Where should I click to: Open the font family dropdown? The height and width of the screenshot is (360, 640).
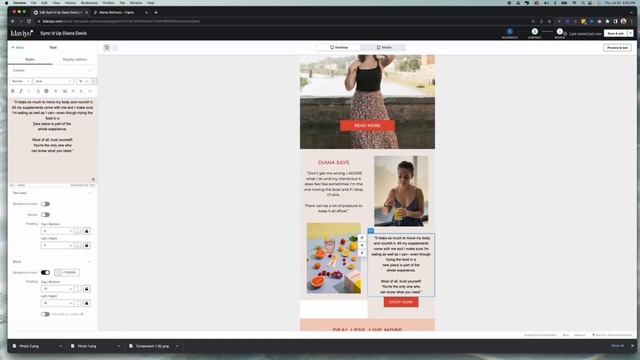53,81
